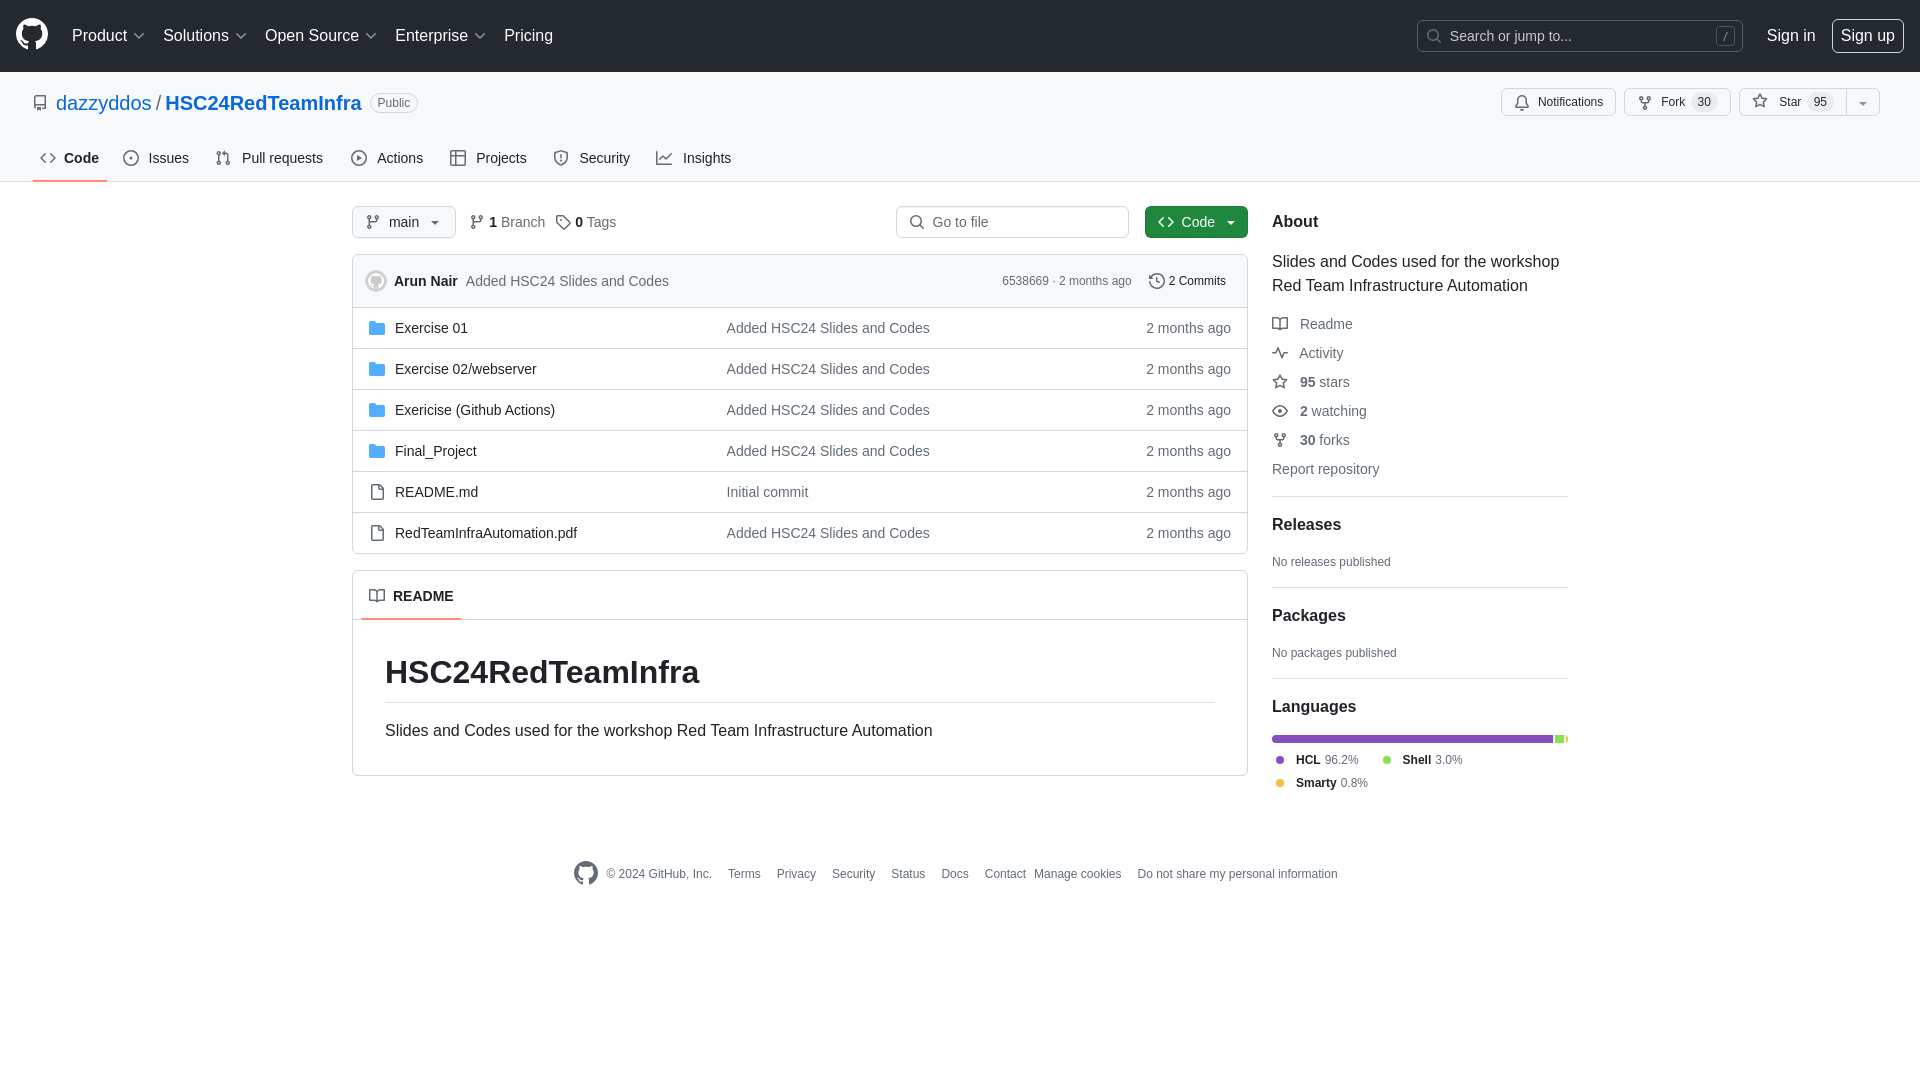Click the book icon next to Readme
This screenshot has width=1920, height=1080.
[x=1280, y=324]
